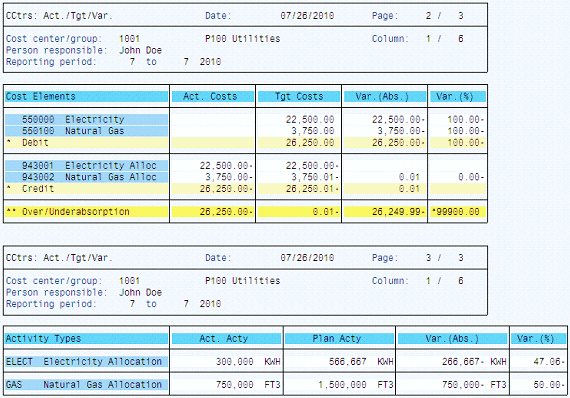Select the Credit subtotal row
This screenshot has width=570, height=398.
point(87,189)
